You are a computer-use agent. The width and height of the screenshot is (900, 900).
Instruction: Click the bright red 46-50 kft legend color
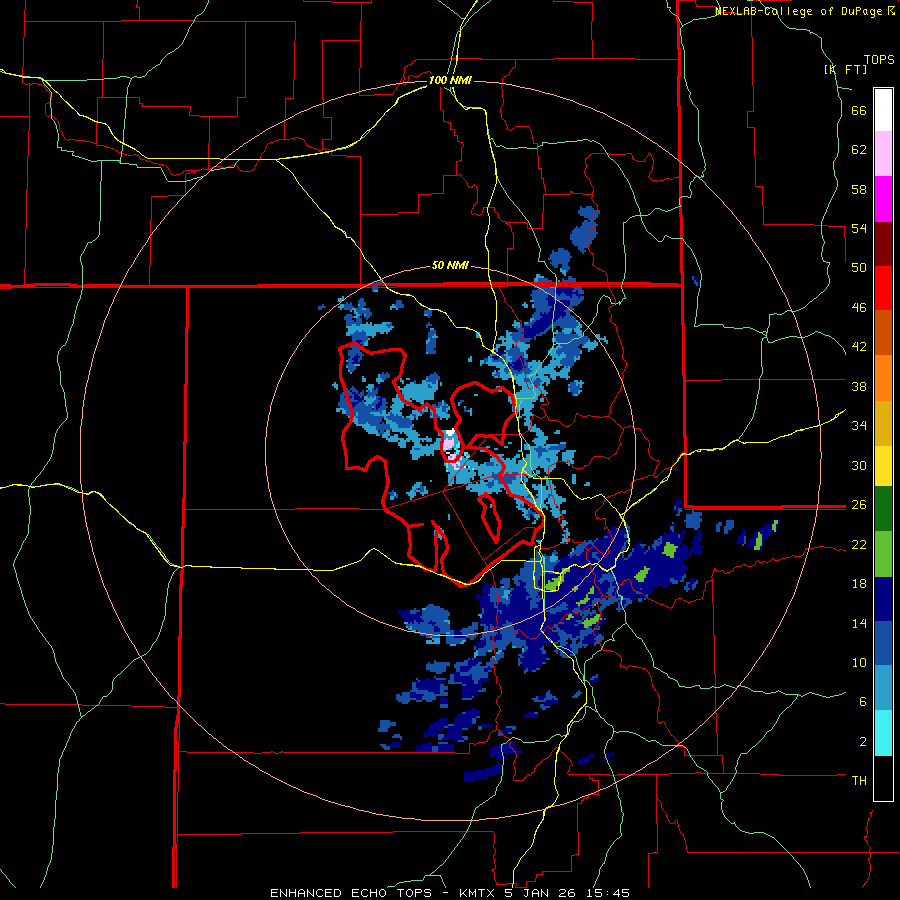click(883, 288)
